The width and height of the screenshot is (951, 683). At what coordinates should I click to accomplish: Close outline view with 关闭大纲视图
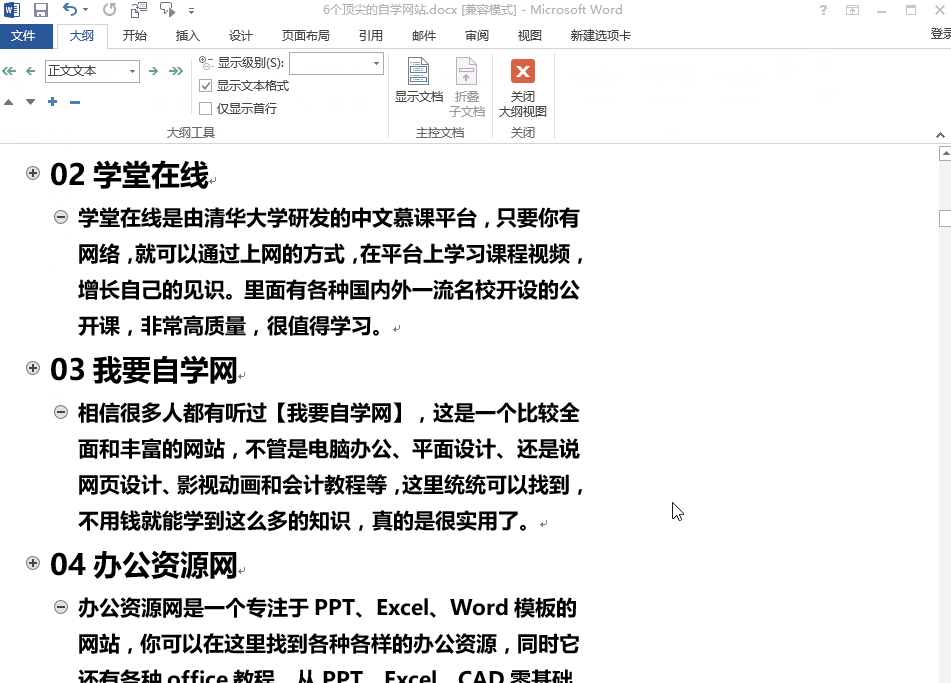522,87
